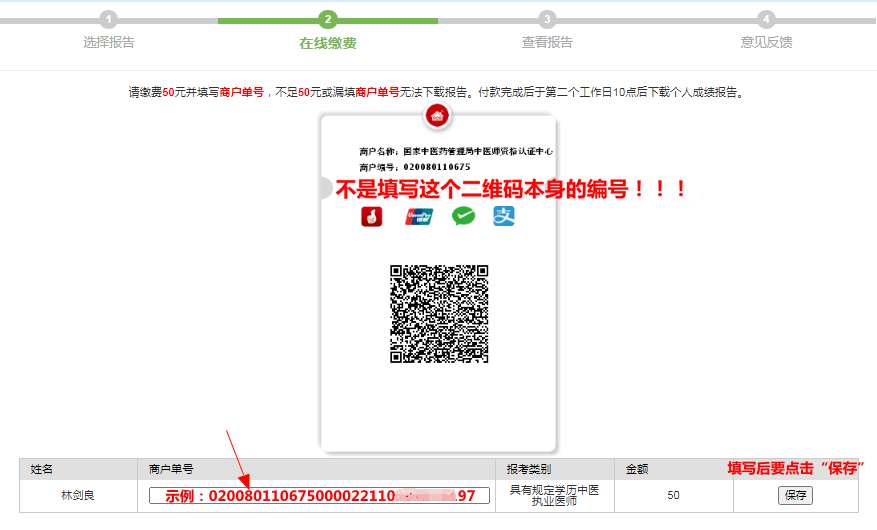Click the red thumbs-up payment icon
Viewport: 877px width, 530px height.
[x=372, y=216]
